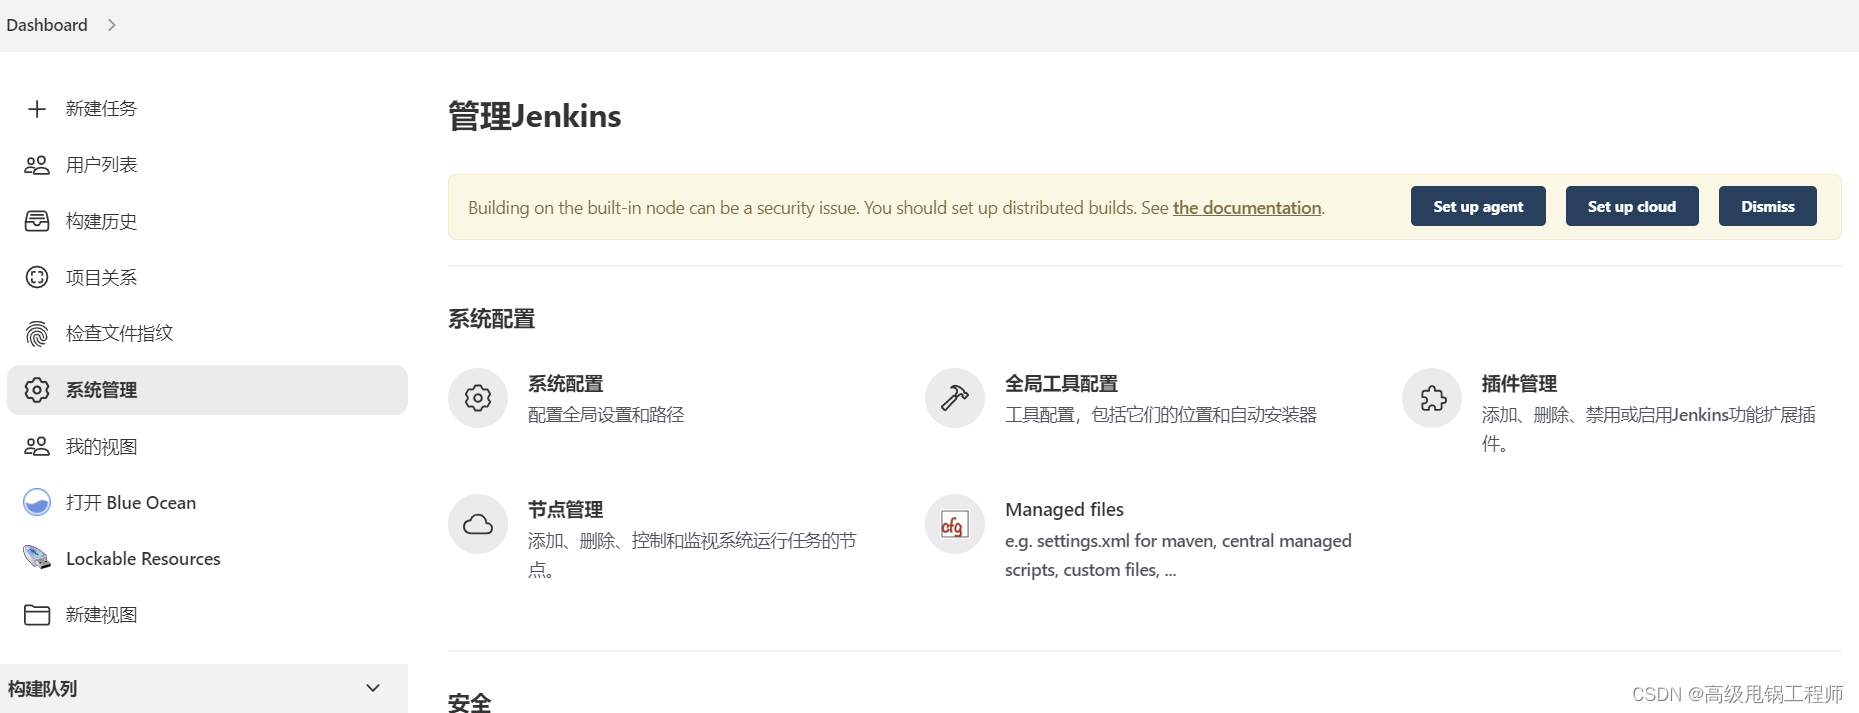1859x713 pixels.
Task: Click 节点管理 description 添加、删除、控制和监视
Action: click(692, 555)
